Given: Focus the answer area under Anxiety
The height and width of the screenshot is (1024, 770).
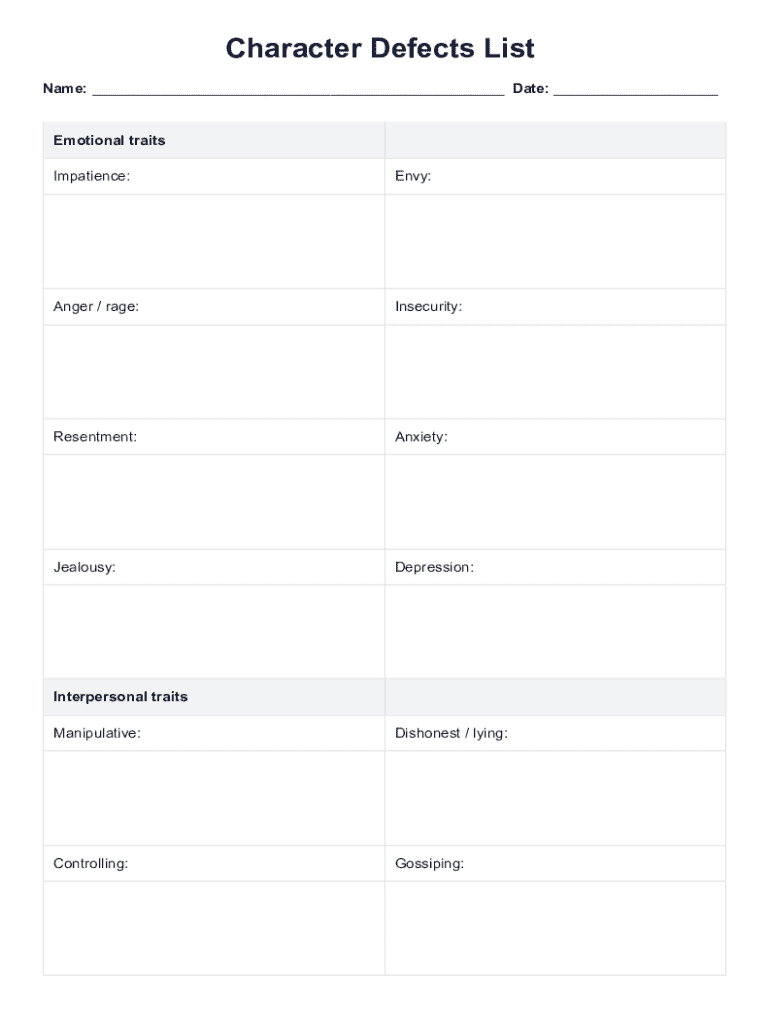Looking at the screenshot, I should click(x=555, y=501).
